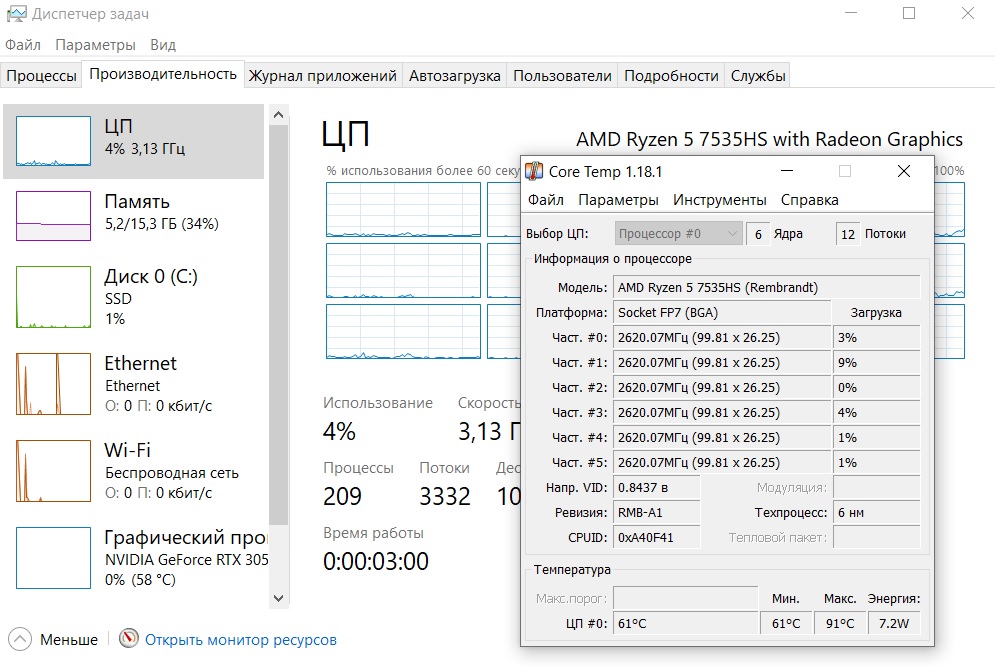Screen dimensions: 995x667
Task: Click the AMD Ryzen 5 7535HS with Radeon Graphics heading
Action: tap(769, 139)
